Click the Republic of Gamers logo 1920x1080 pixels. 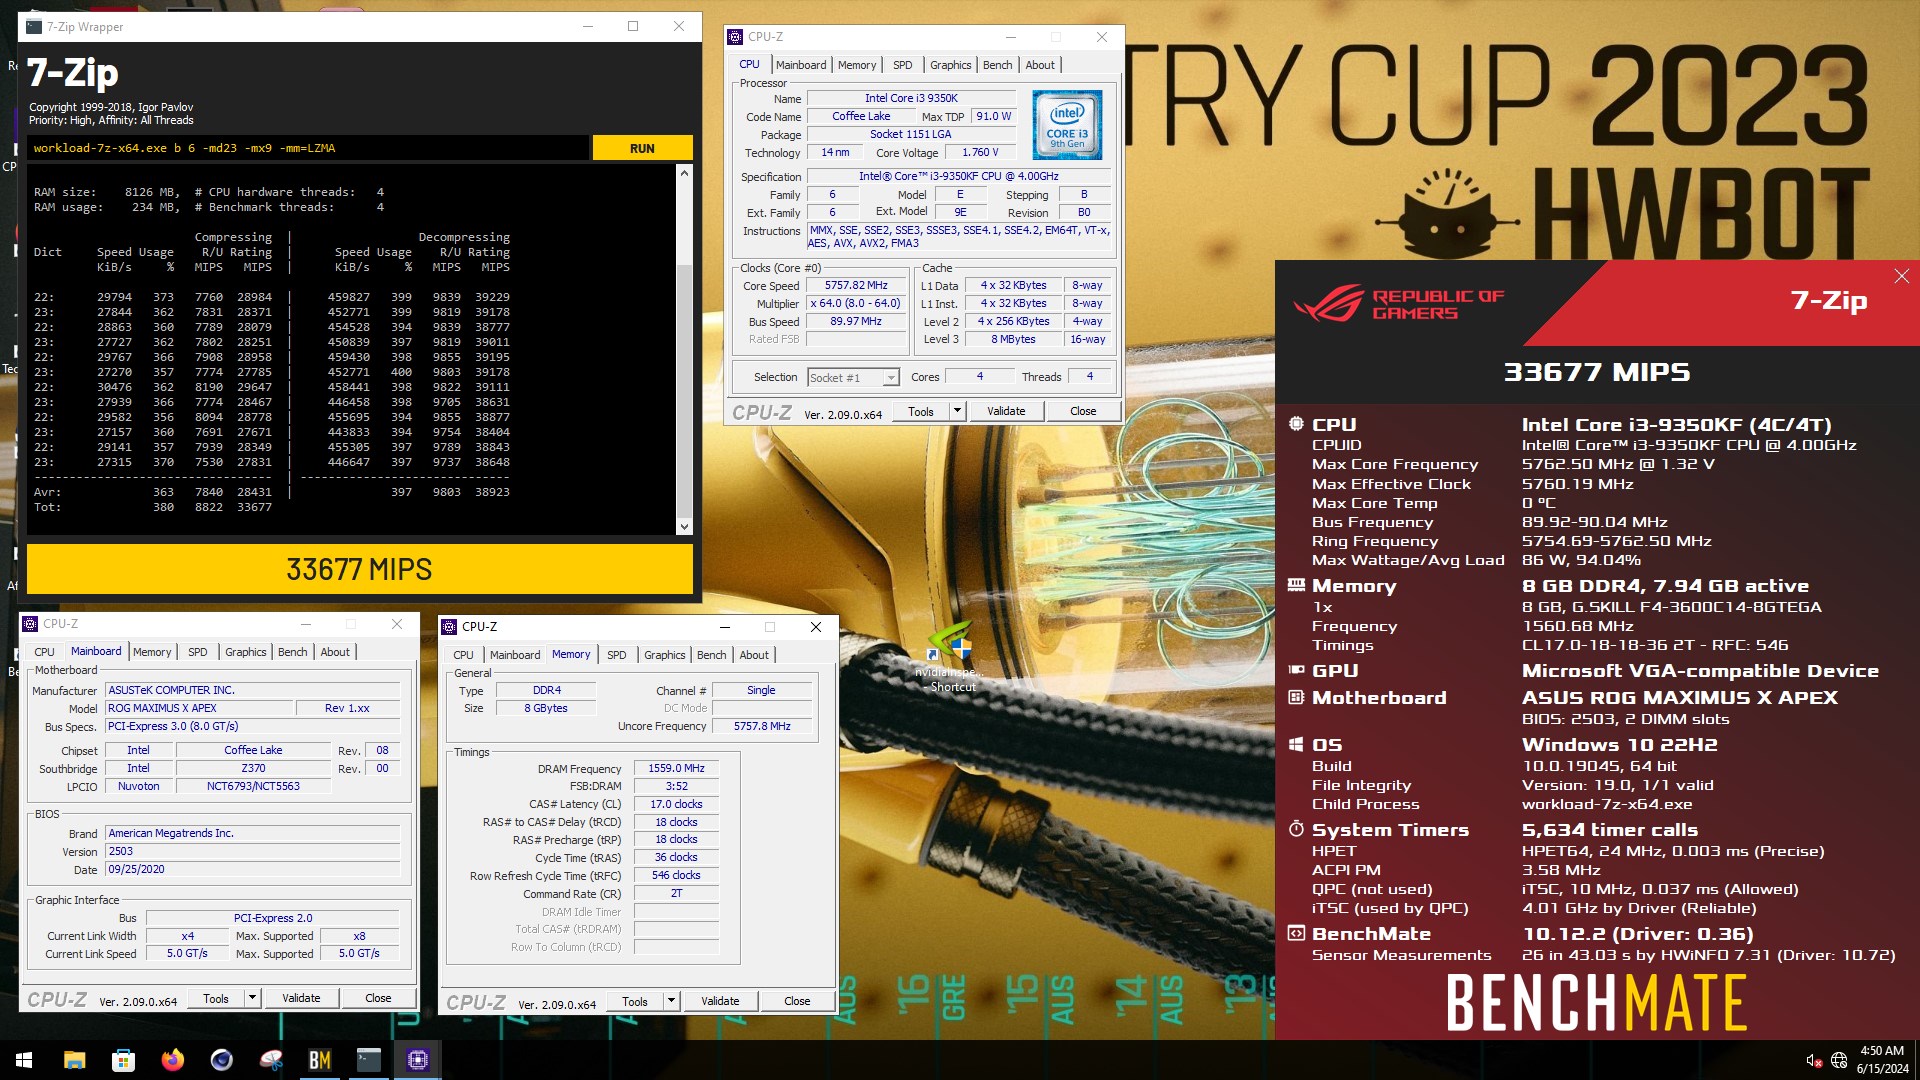1398,304
